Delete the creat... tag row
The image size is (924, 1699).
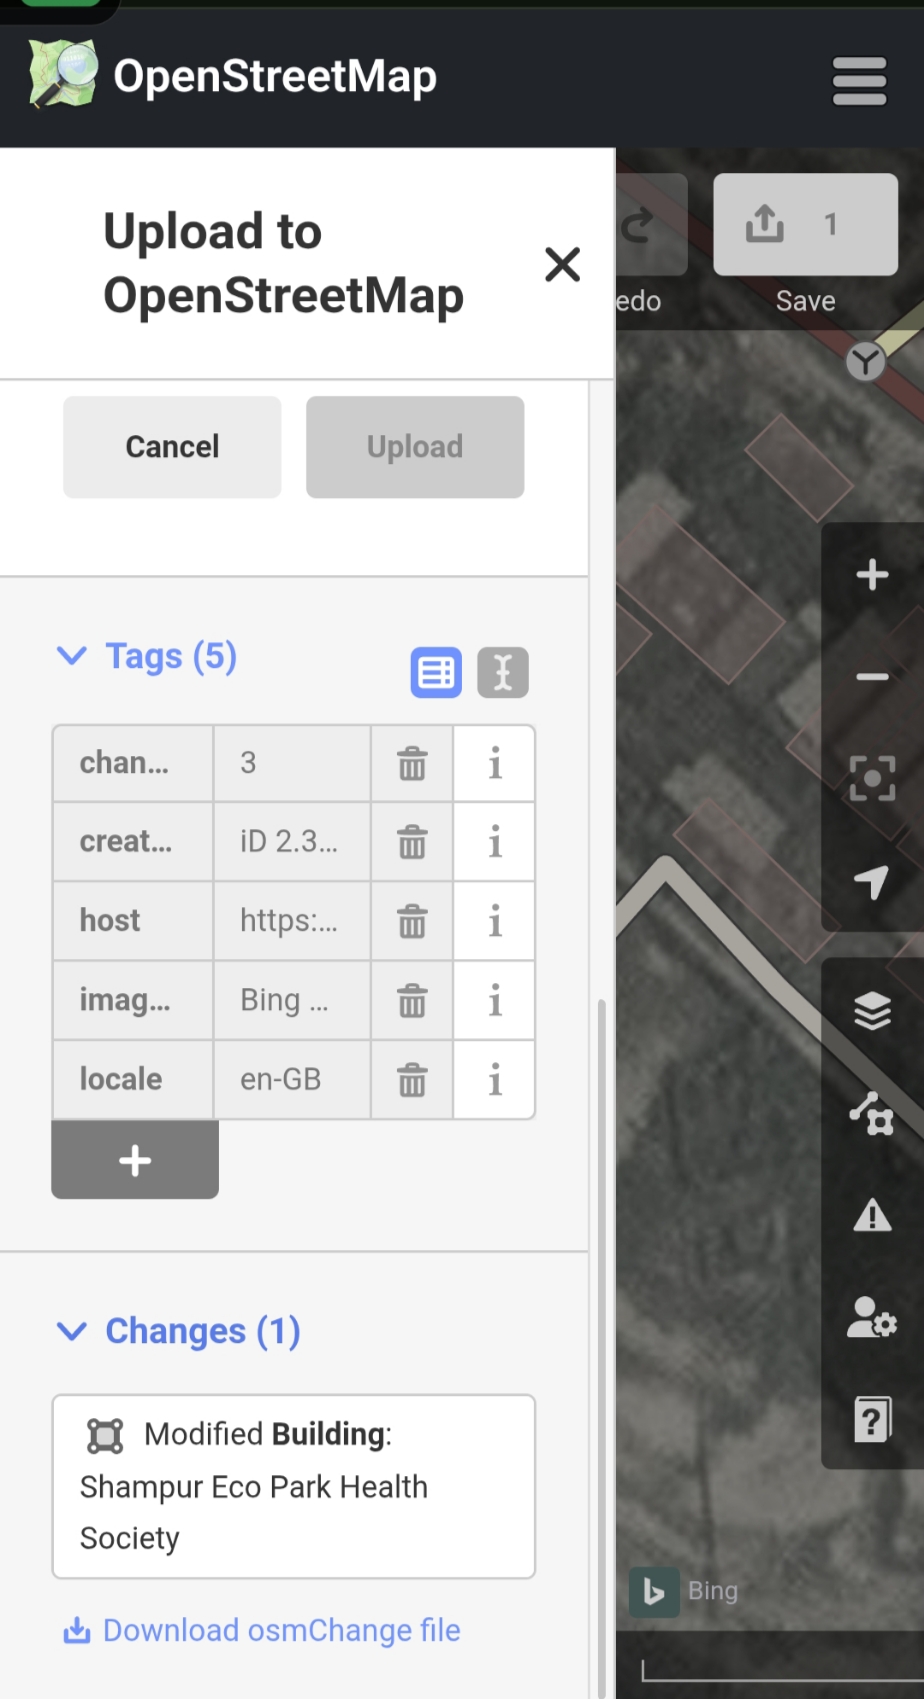pyautogui.click(x=412, y=842)
